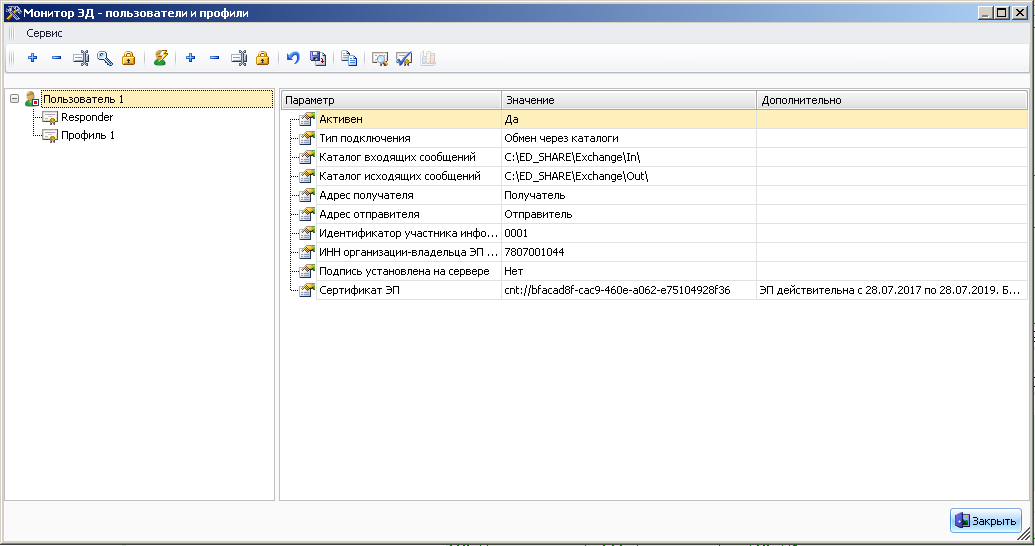Click the user with lightning bolt icon
The width and height of the screenshot is (1035, 546).
(x=160, y=58)
